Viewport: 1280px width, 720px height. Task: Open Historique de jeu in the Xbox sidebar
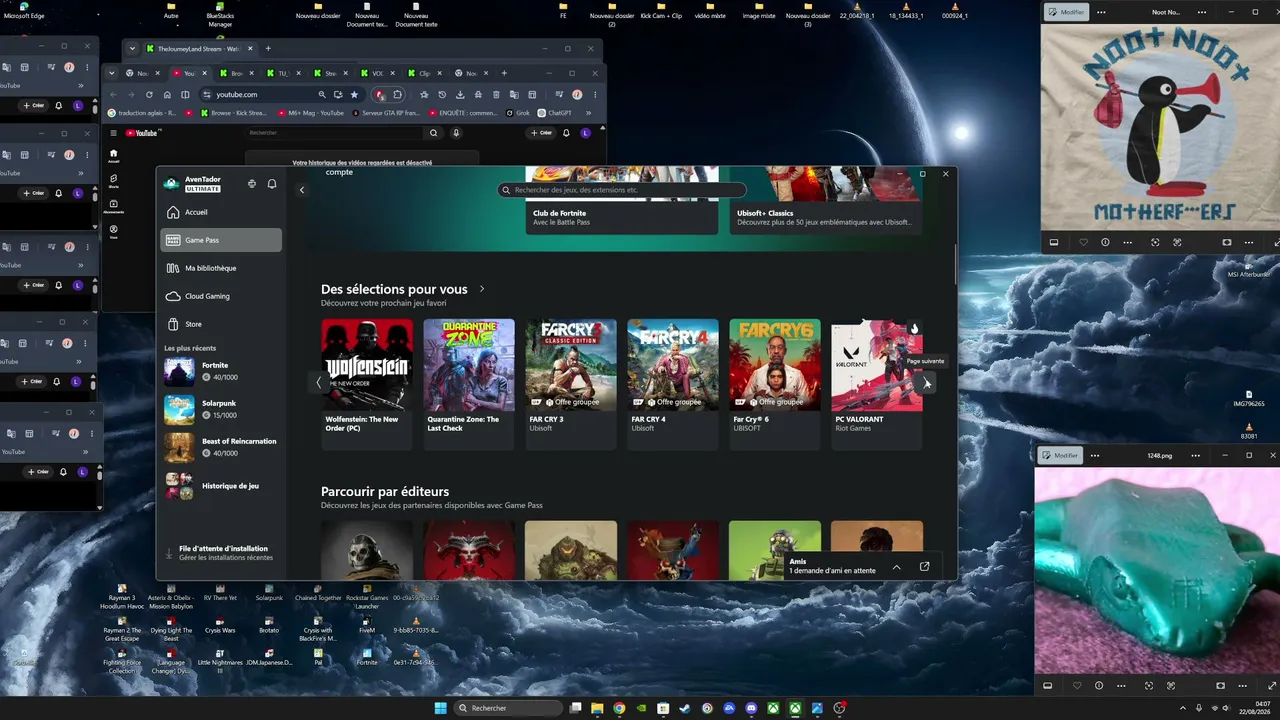point(220,486)
